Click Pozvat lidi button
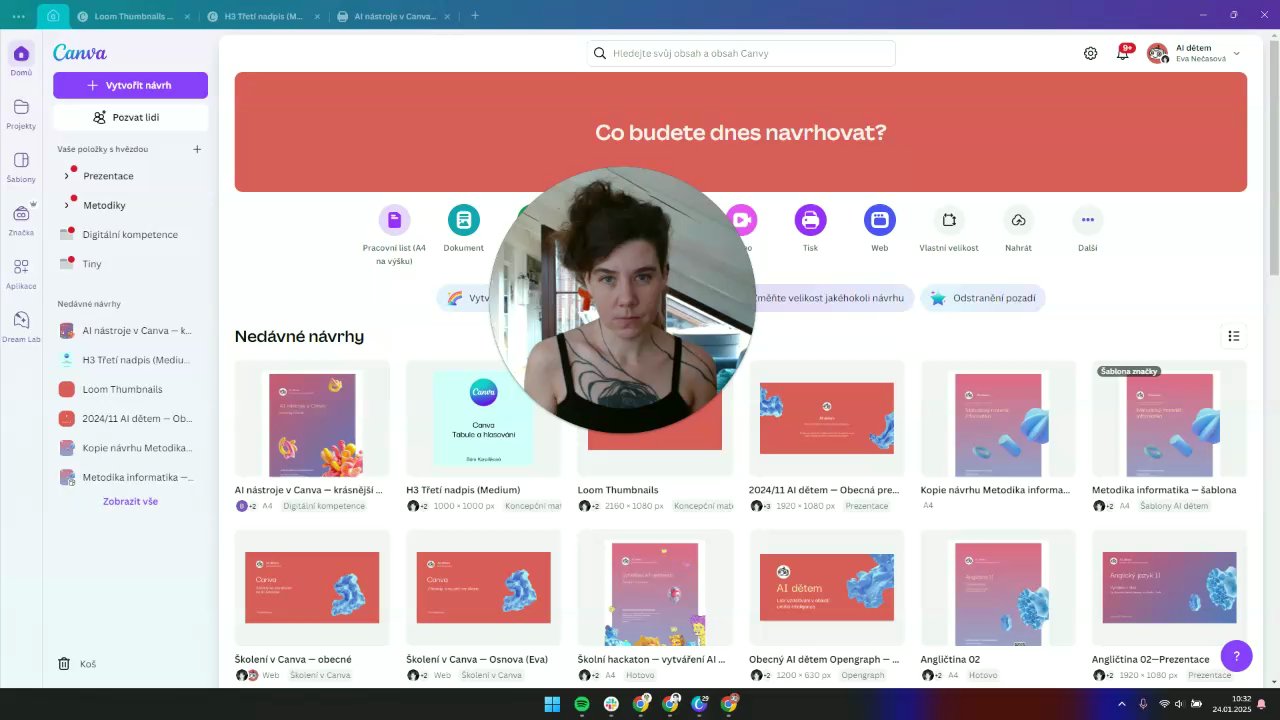Screen dimensions: 1280x720 pyautogui.click(x=130, y=117)
